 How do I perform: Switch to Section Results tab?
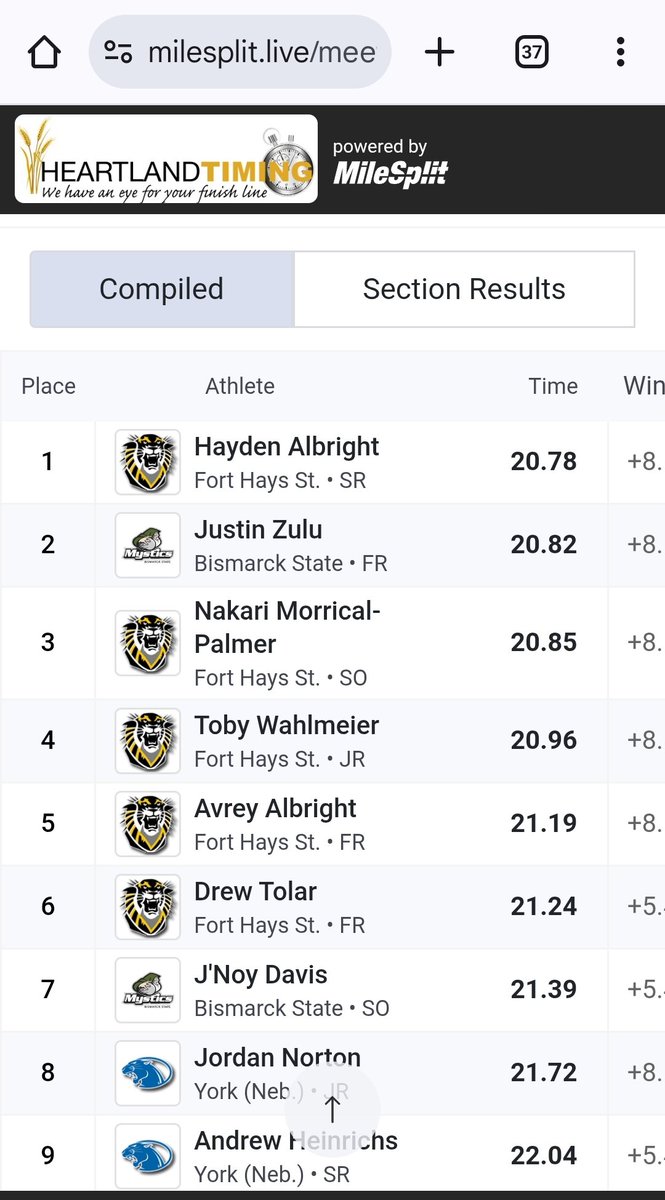point(464,289)
